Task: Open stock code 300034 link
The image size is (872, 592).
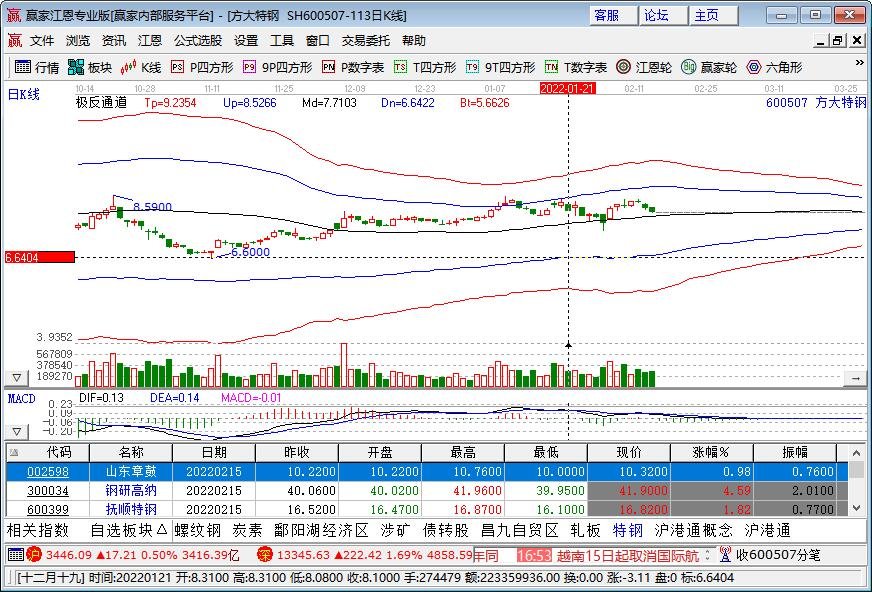Action: pos(48,491)
